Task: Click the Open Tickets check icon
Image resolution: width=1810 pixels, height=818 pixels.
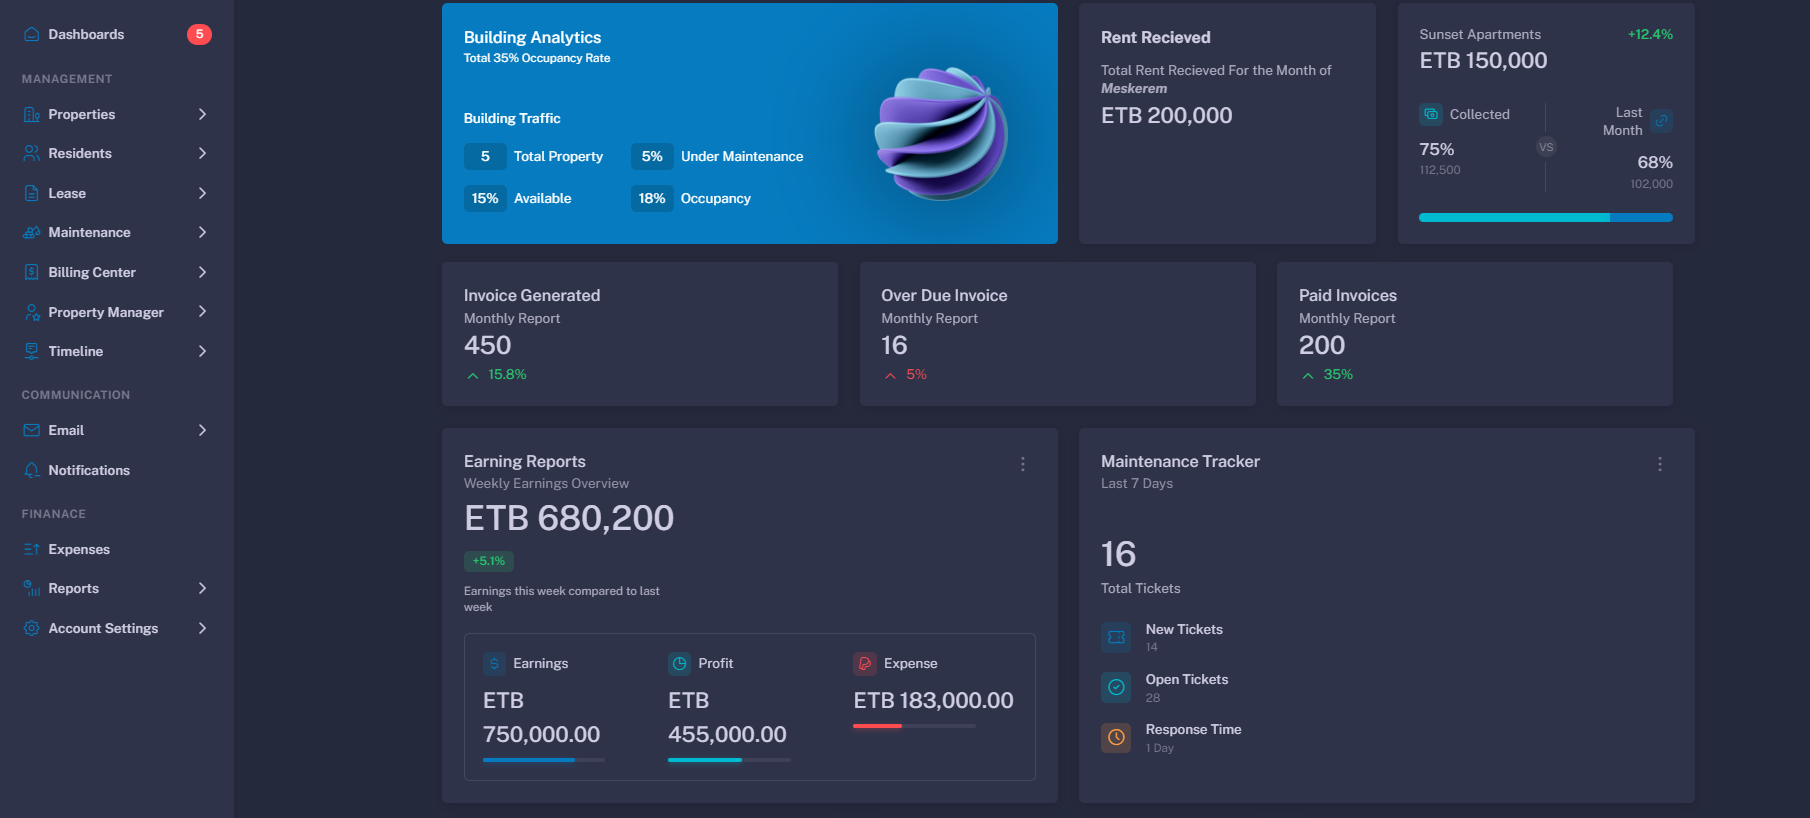Action: point(1116,687)
